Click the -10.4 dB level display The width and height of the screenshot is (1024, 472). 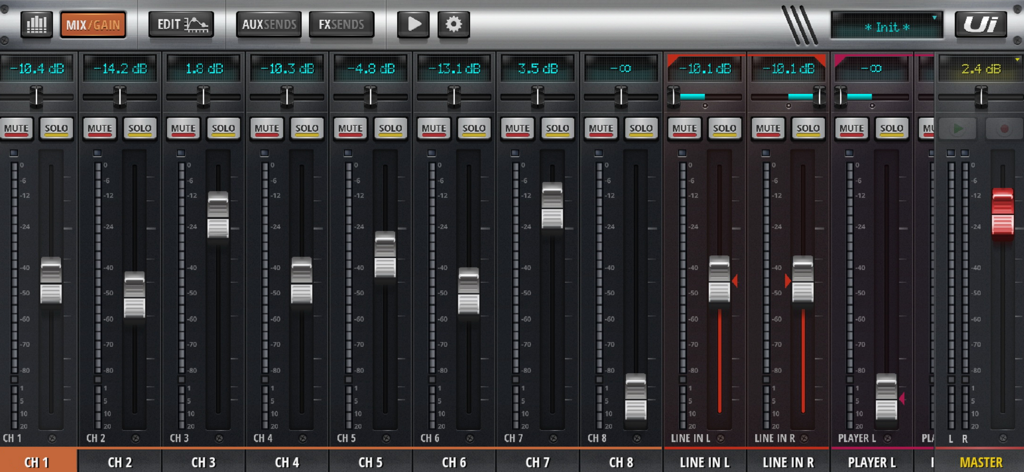pos(37,69)
